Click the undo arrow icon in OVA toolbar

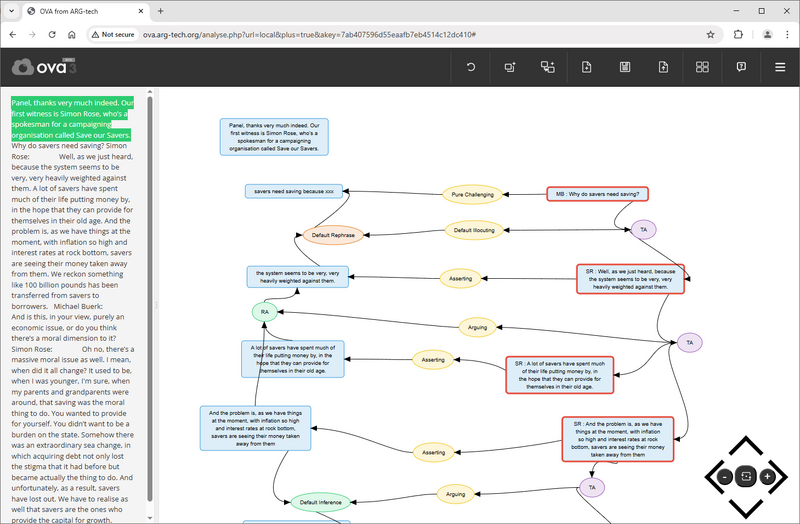tap(470, 67)
